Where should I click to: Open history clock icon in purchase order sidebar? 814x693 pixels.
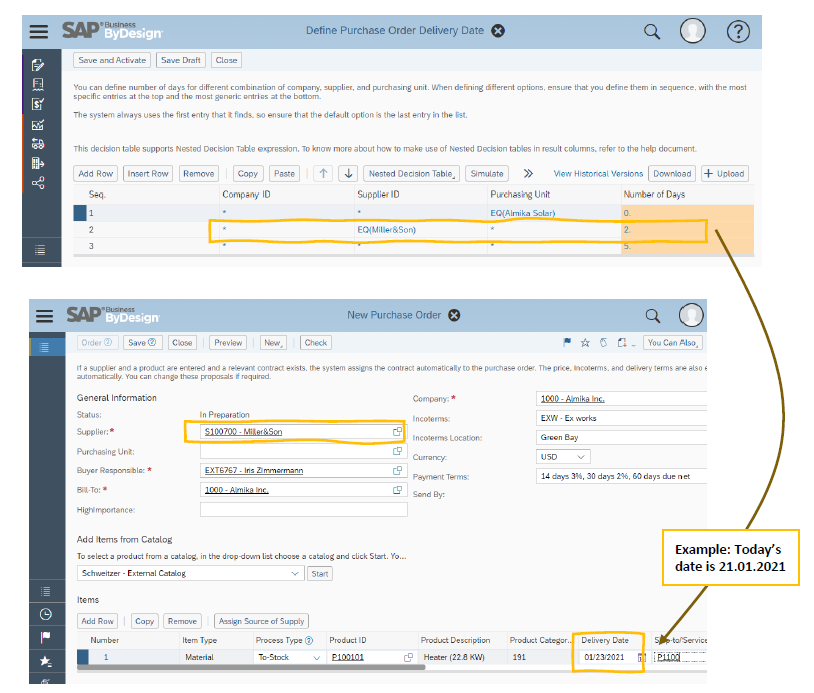[x=46, y=614]
